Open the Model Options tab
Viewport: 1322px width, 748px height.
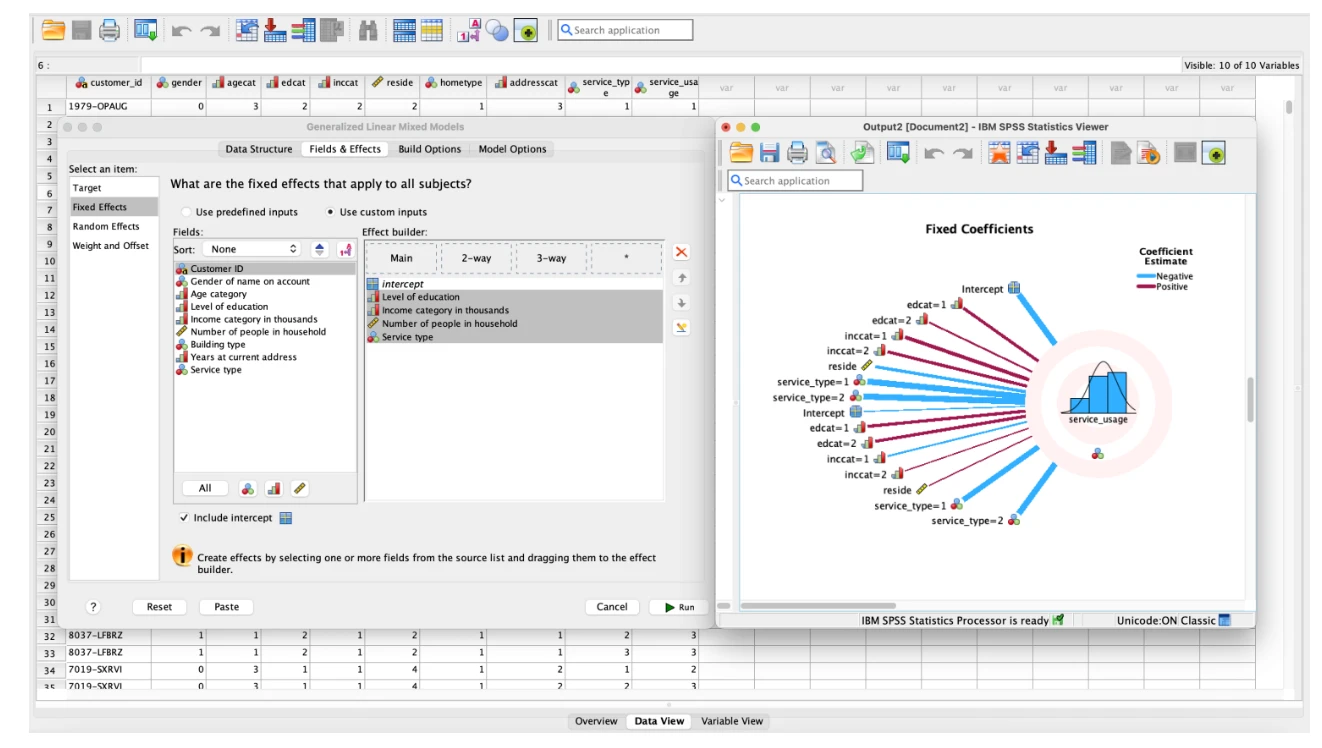pyautogui.click(x=512, y=149)
